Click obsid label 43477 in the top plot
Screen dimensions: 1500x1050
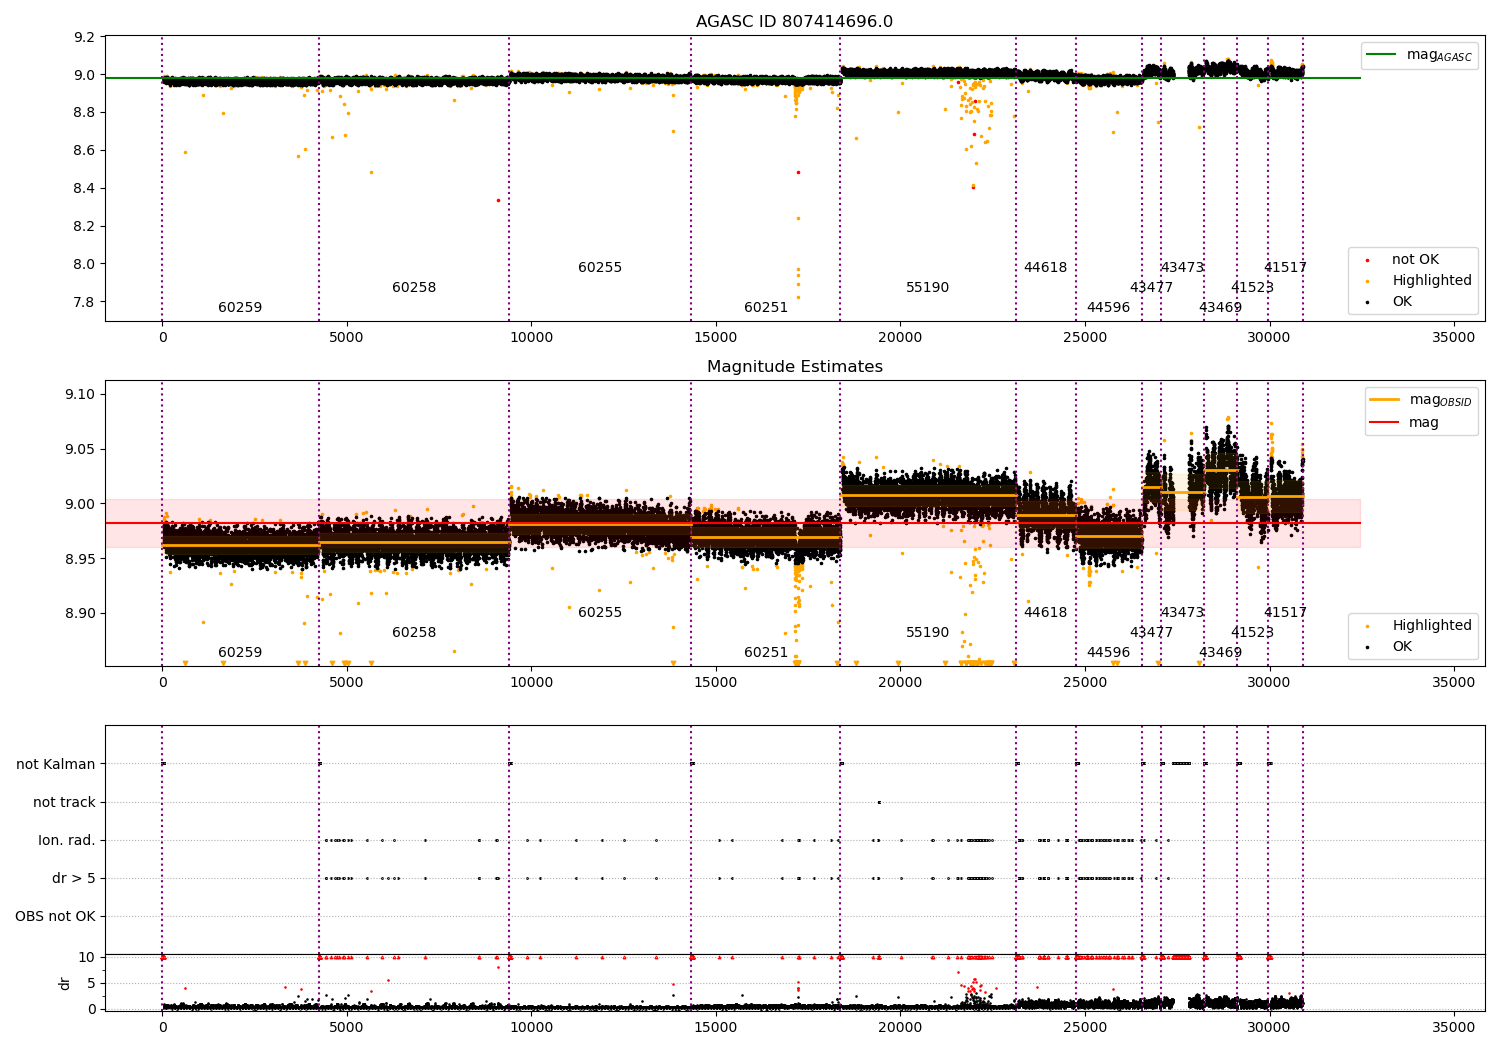(x=1151, y=288)
